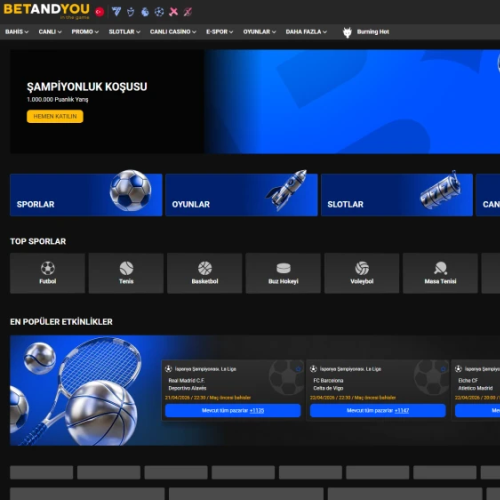Expand the CANLI CASINO menu
This screenshot has height=500, width=500.
pyautogui.click(x=173, y=32)
